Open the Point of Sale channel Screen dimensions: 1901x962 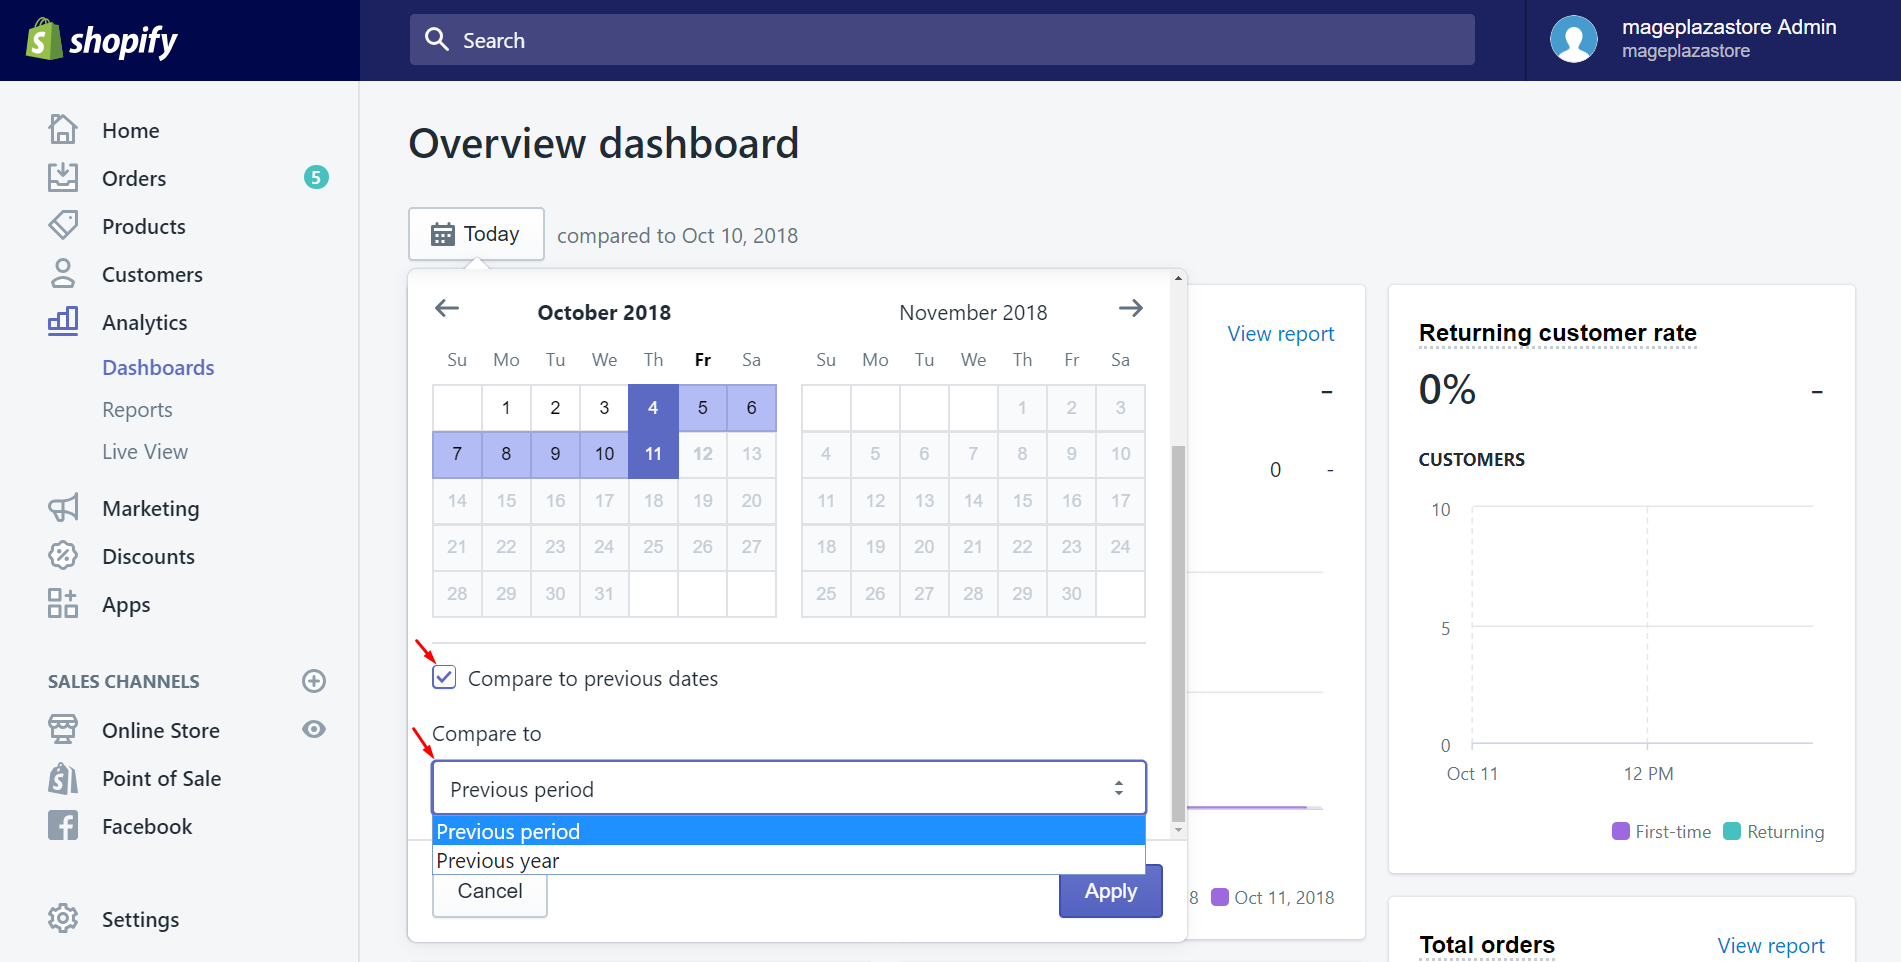tap(162, 778)
